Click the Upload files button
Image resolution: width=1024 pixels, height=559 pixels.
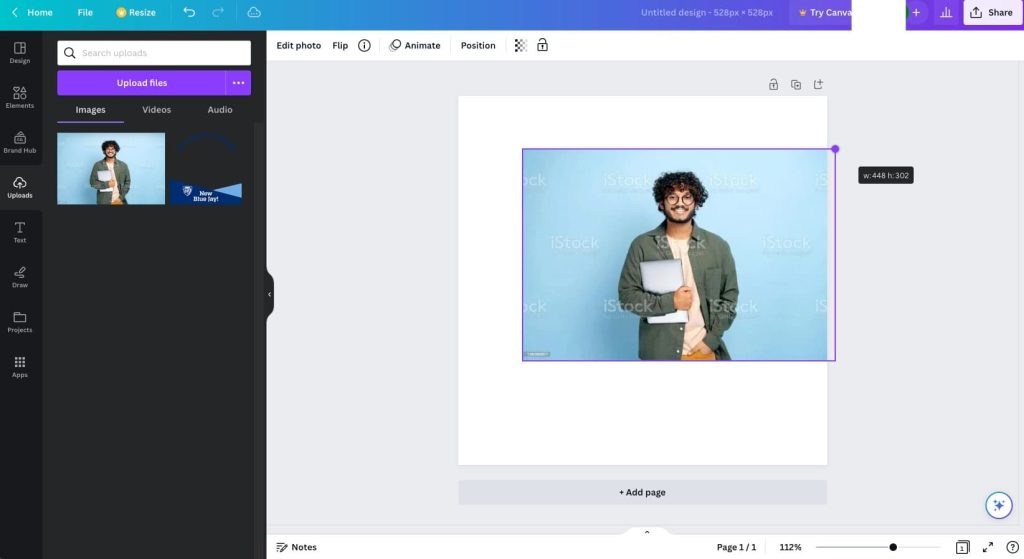(142, 83)
